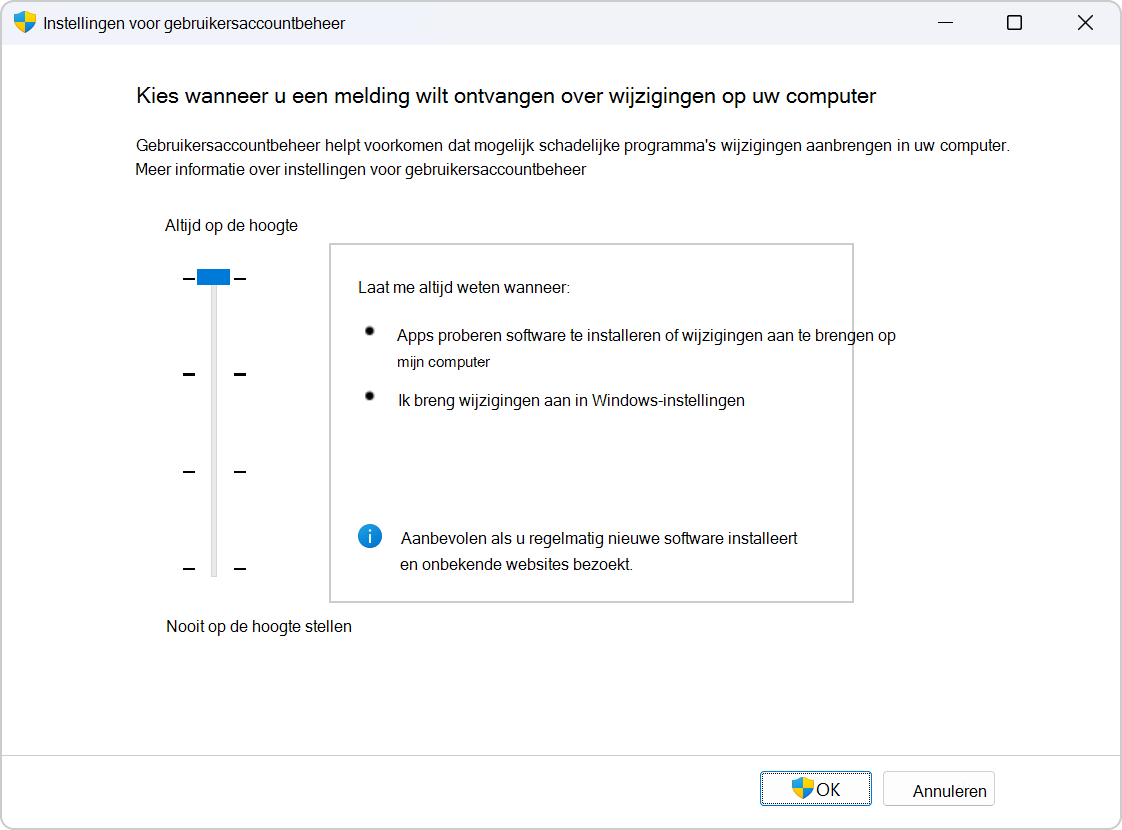Click the 'Aanbevolen als u regelmatig' recommendation text

tap(598, 551)
